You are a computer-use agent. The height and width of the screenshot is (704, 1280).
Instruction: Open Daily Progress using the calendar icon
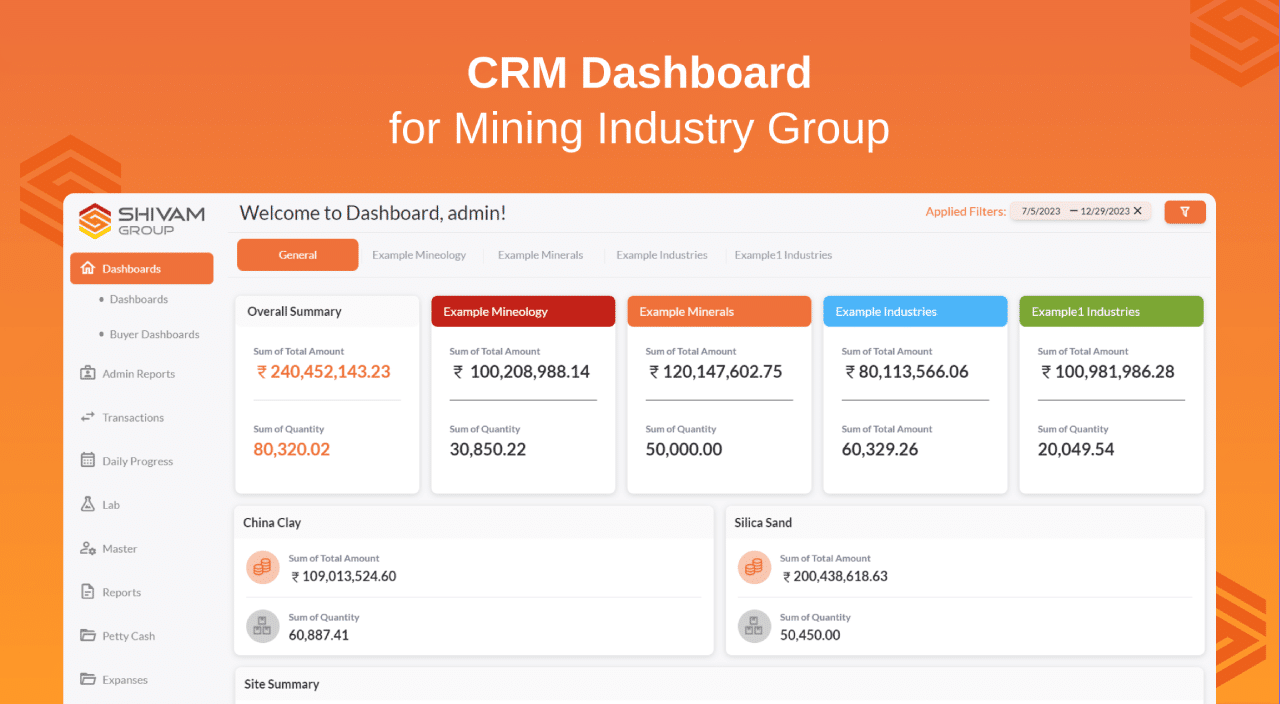[90, 460]
